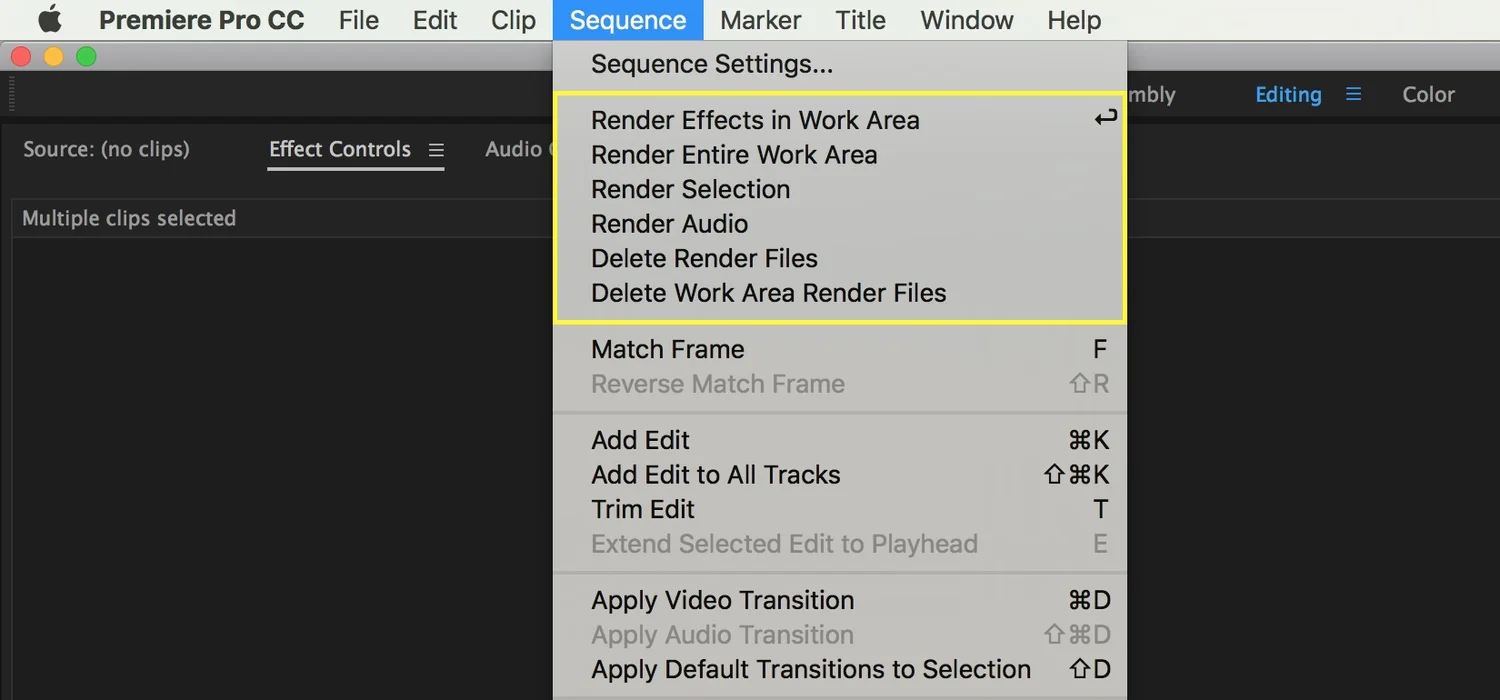Open the File menu
This screenshot has width=1500, height=700.
tap(358, 20)
